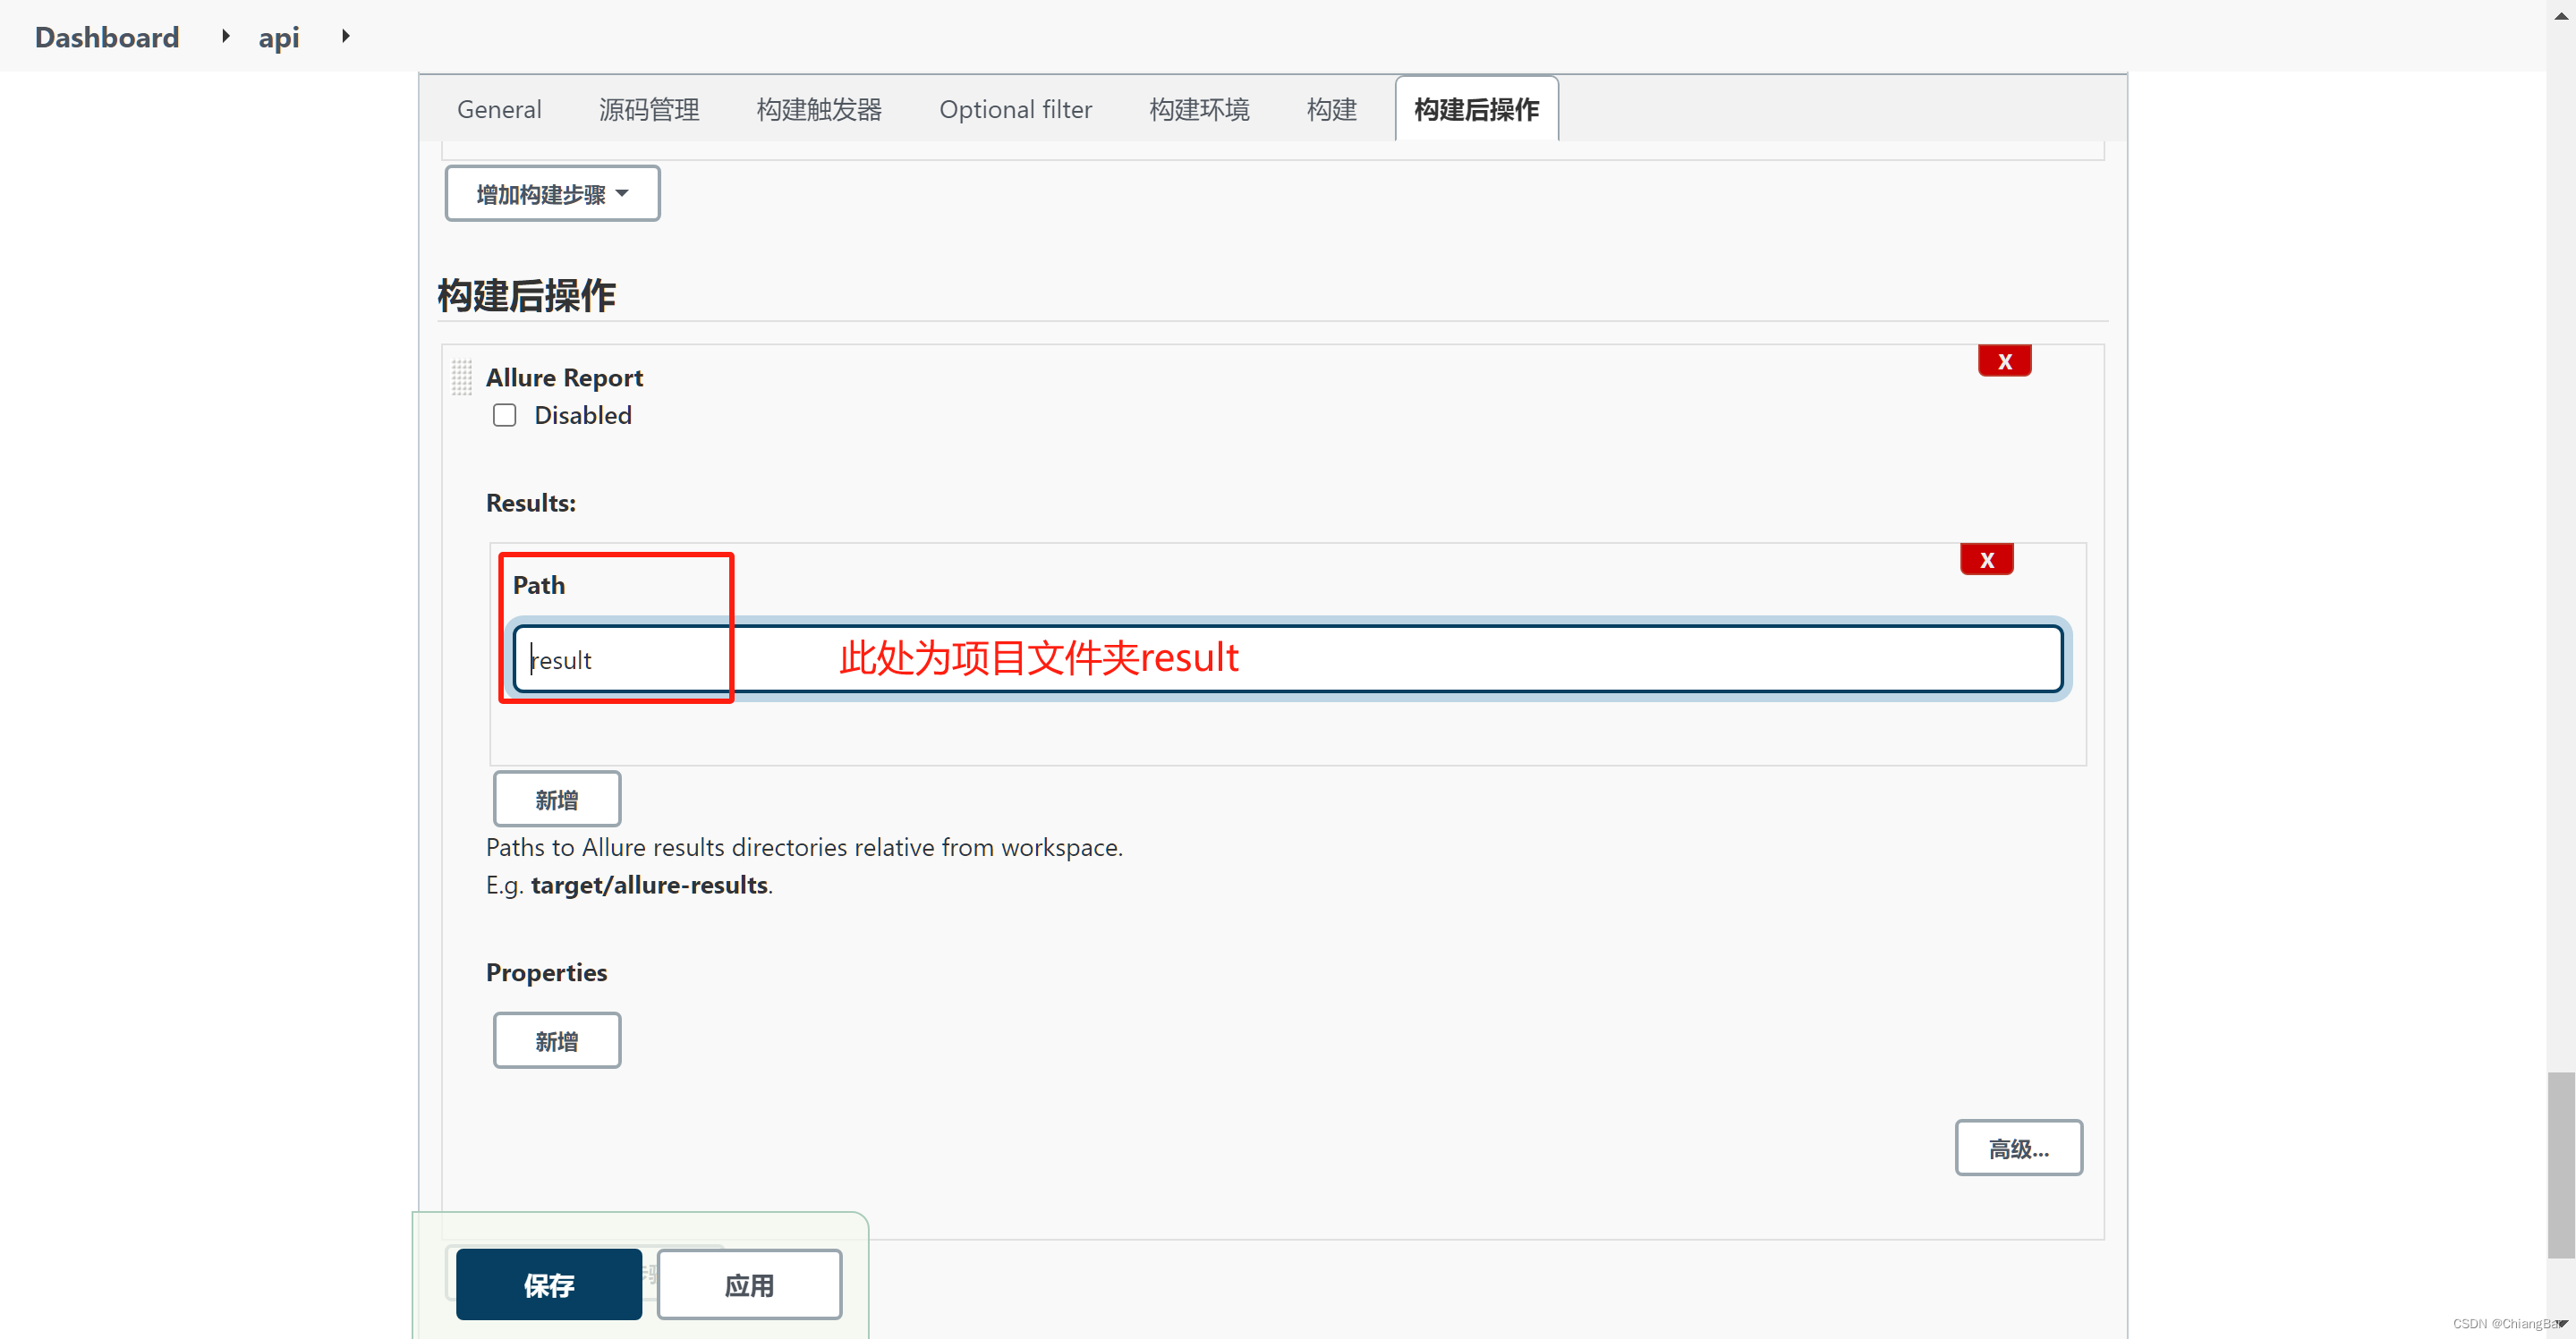
Task: Switch to the 源码管理 tab
Action: 649,109
